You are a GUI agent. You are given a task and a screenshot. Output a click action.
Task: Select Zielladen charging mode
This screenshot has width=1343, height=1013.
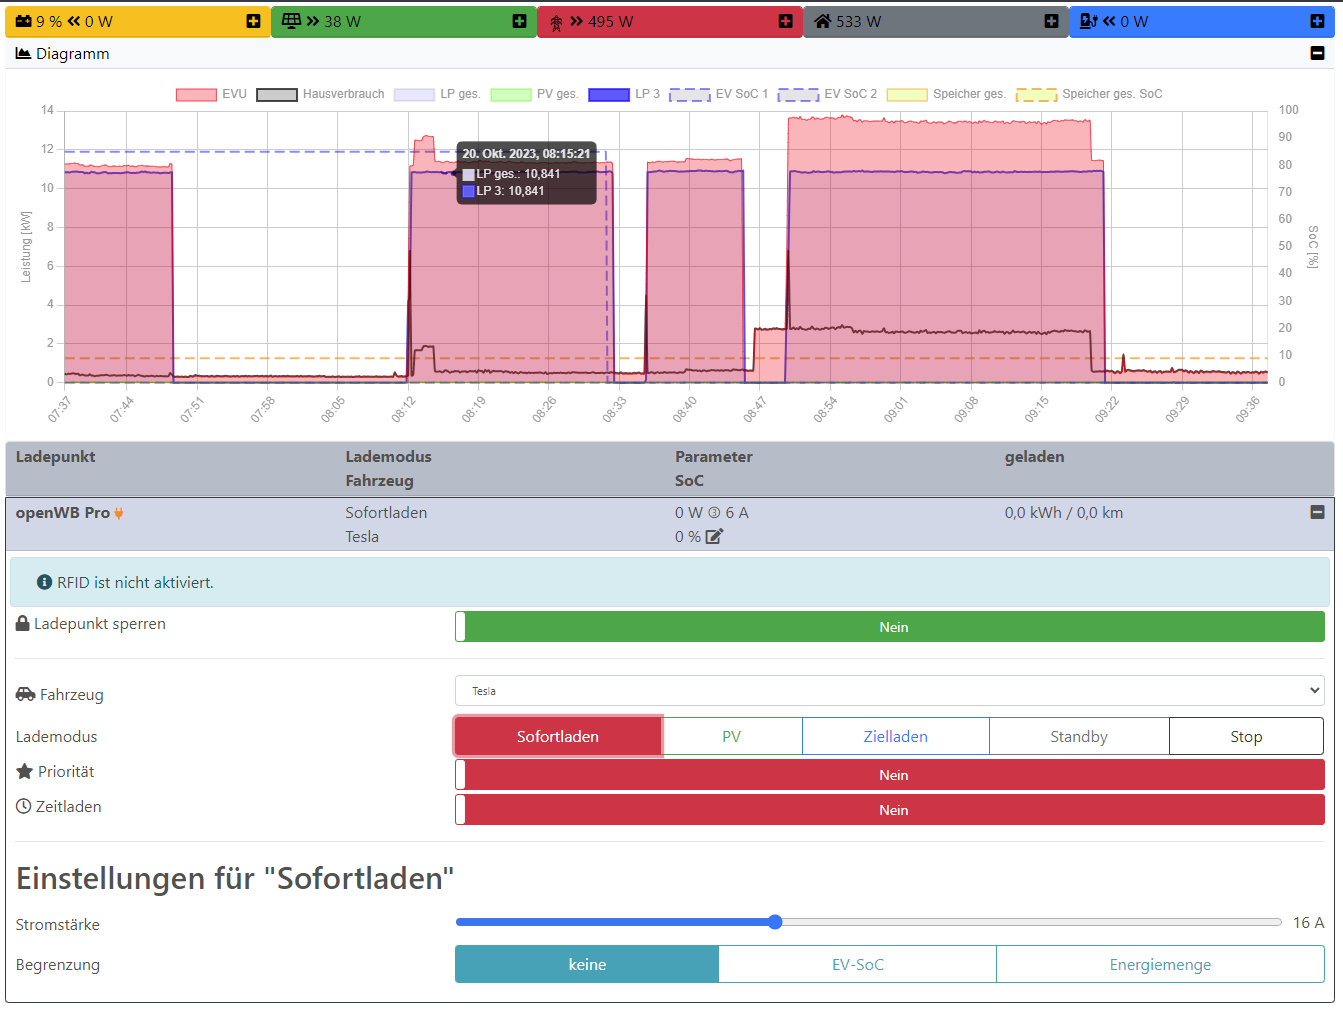(895, 737)
